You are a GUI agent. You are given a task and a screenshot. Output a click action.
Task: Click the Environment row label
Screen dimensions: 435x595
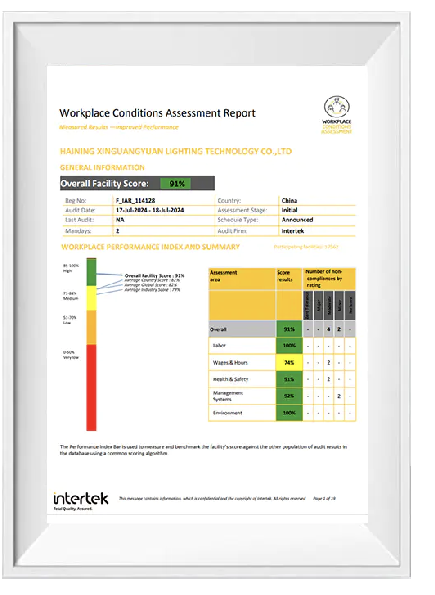coord(227,412)
